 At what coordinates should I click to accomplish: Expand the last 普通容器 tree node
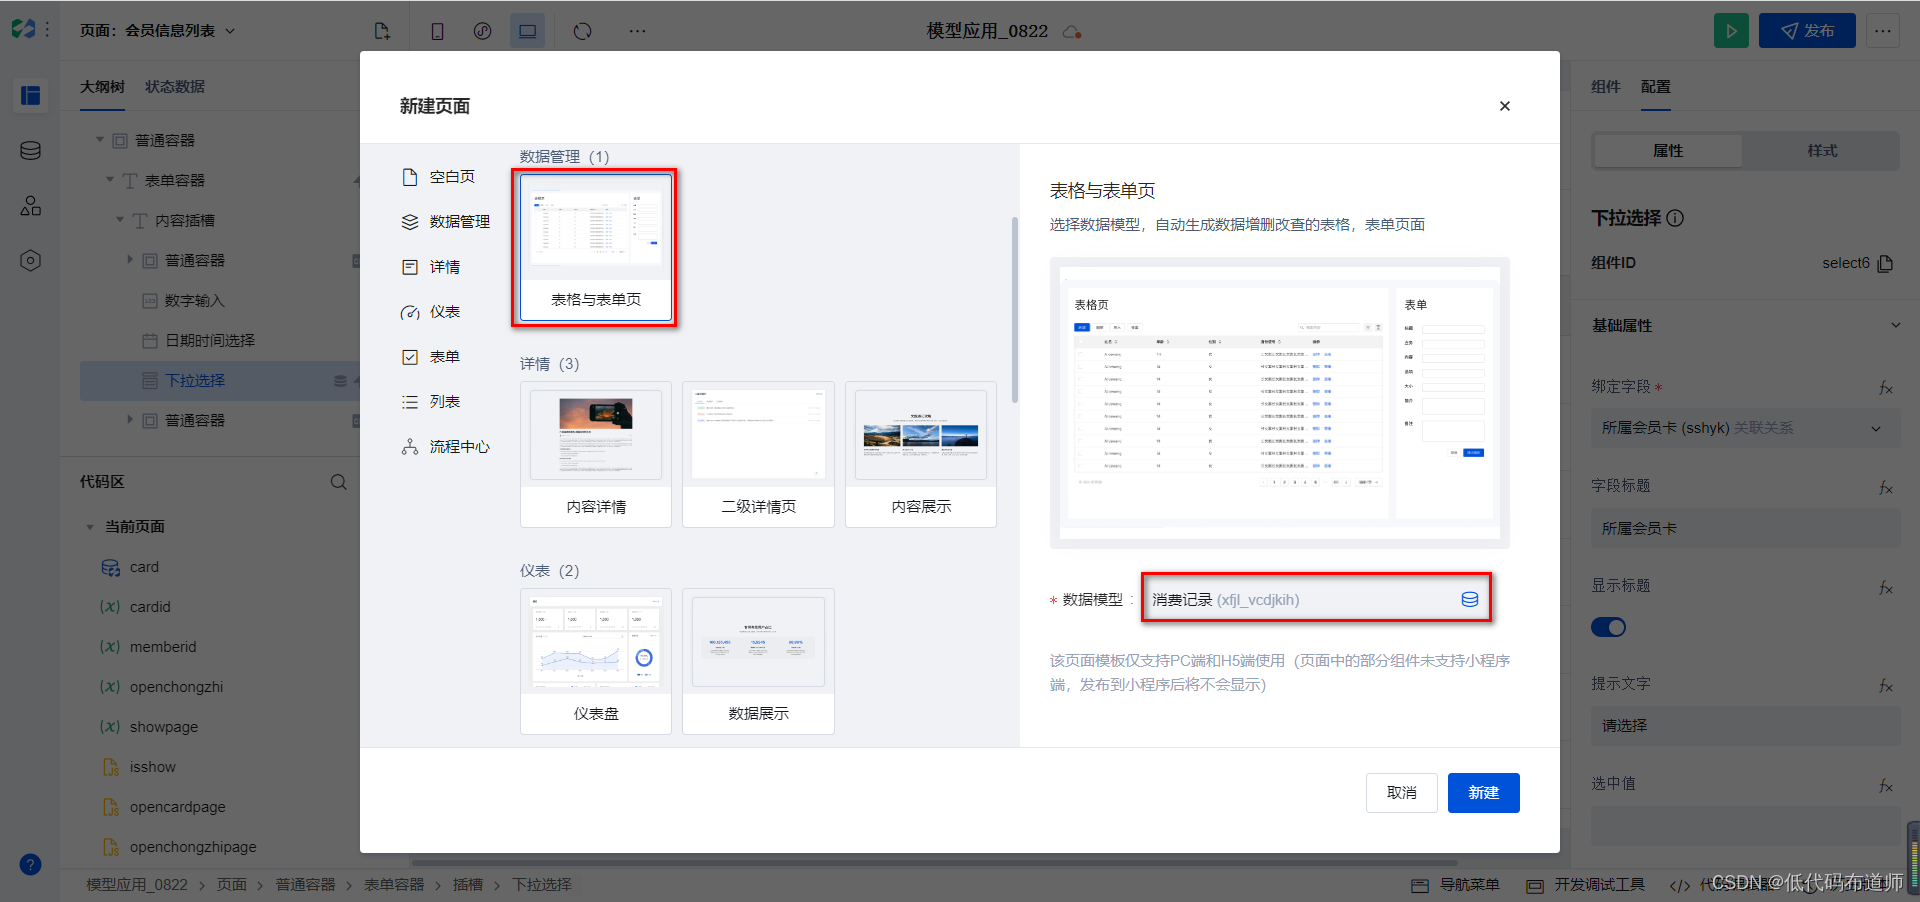click(x=130, y=420)
